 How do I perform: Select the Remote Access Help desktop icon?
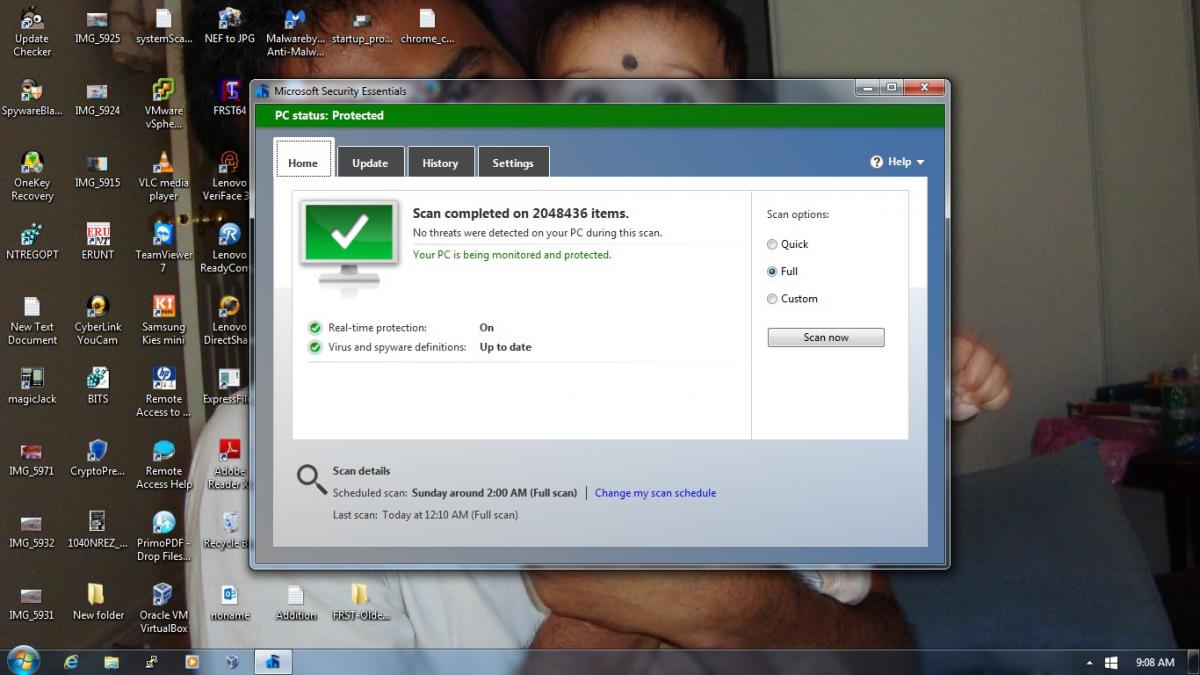(x=164, y=464)
